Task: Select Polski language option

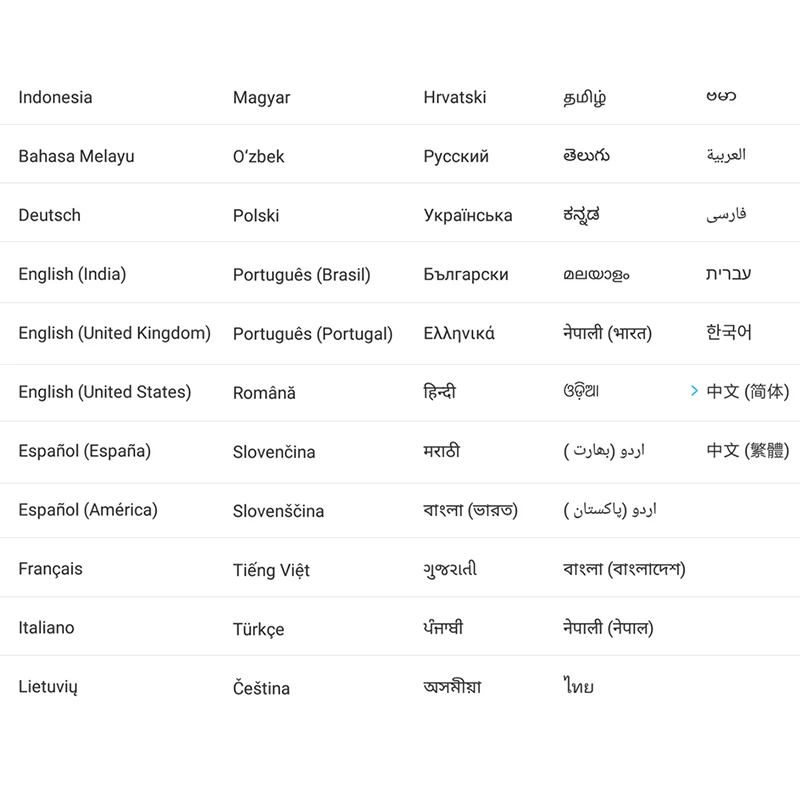Action: [x=256, y=215]
